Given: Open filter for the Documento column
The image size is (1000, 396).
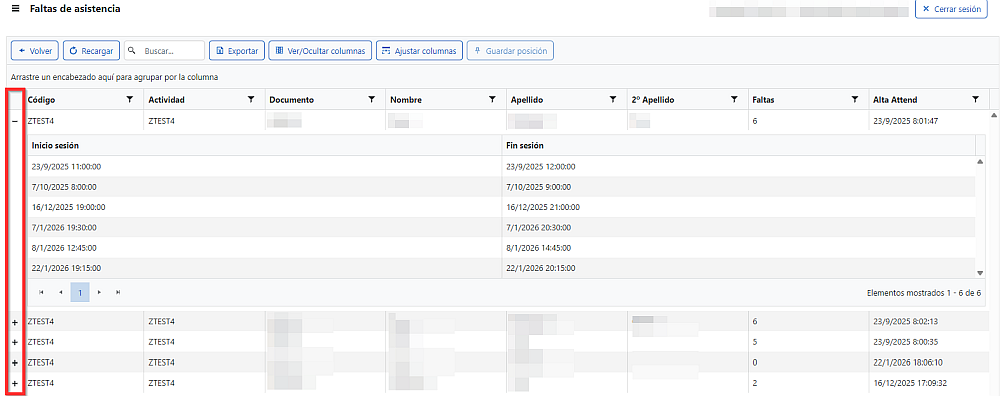Looking at the screenshot, I should [x=371, y=99].
